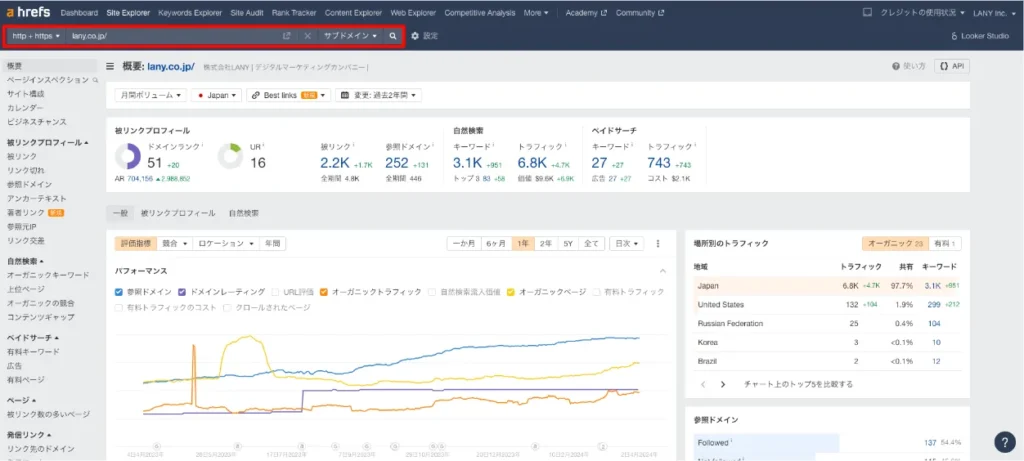Enable 有料トラフィック checkbox
This screenshot has width=1024, height=461.
pos(596,292)
